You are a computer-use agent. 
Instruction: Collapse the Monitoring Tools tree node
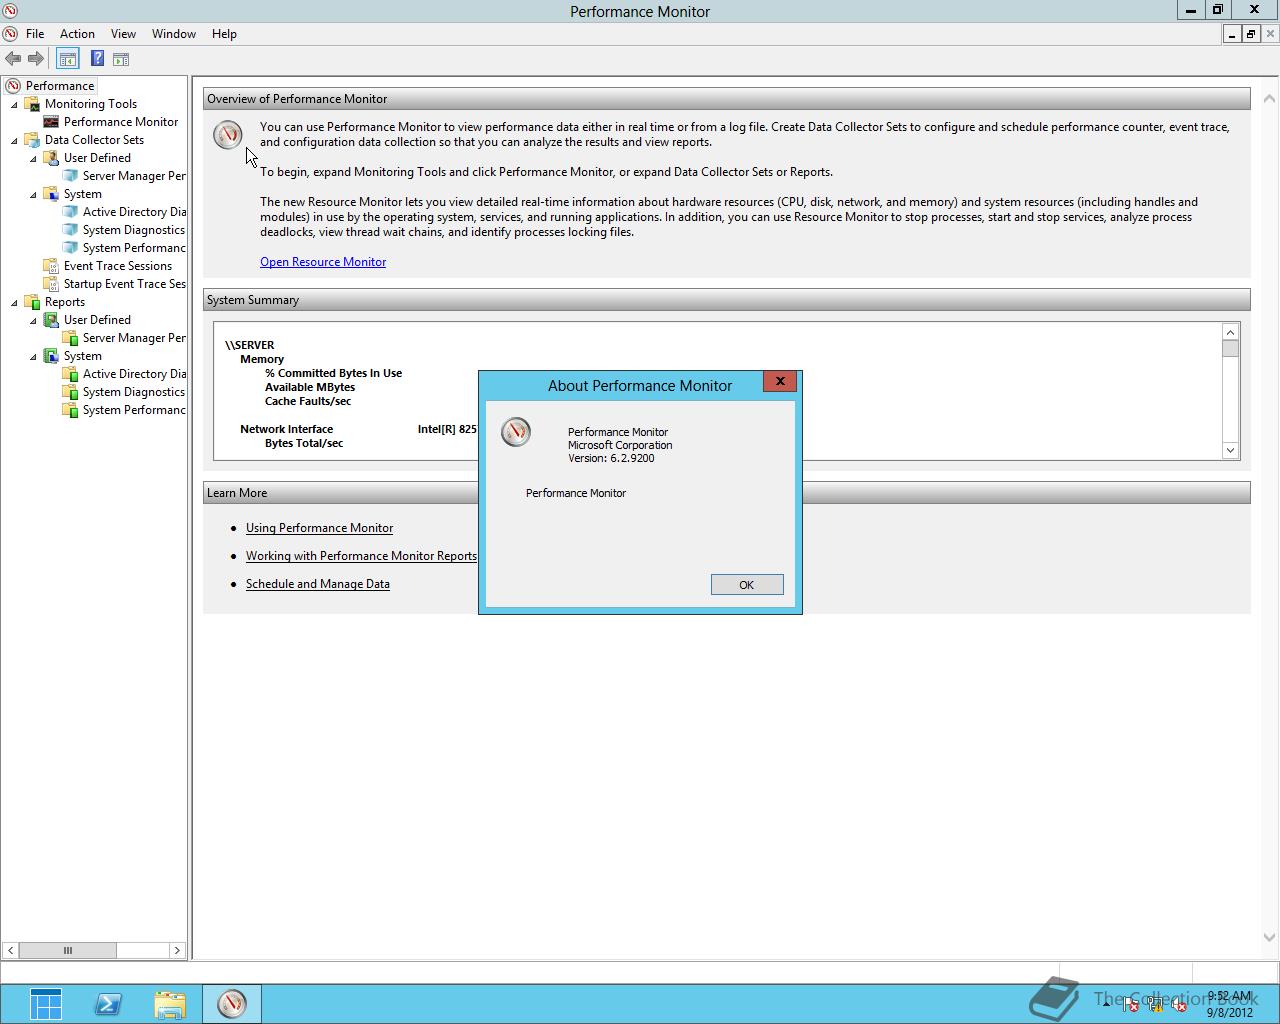14,105
